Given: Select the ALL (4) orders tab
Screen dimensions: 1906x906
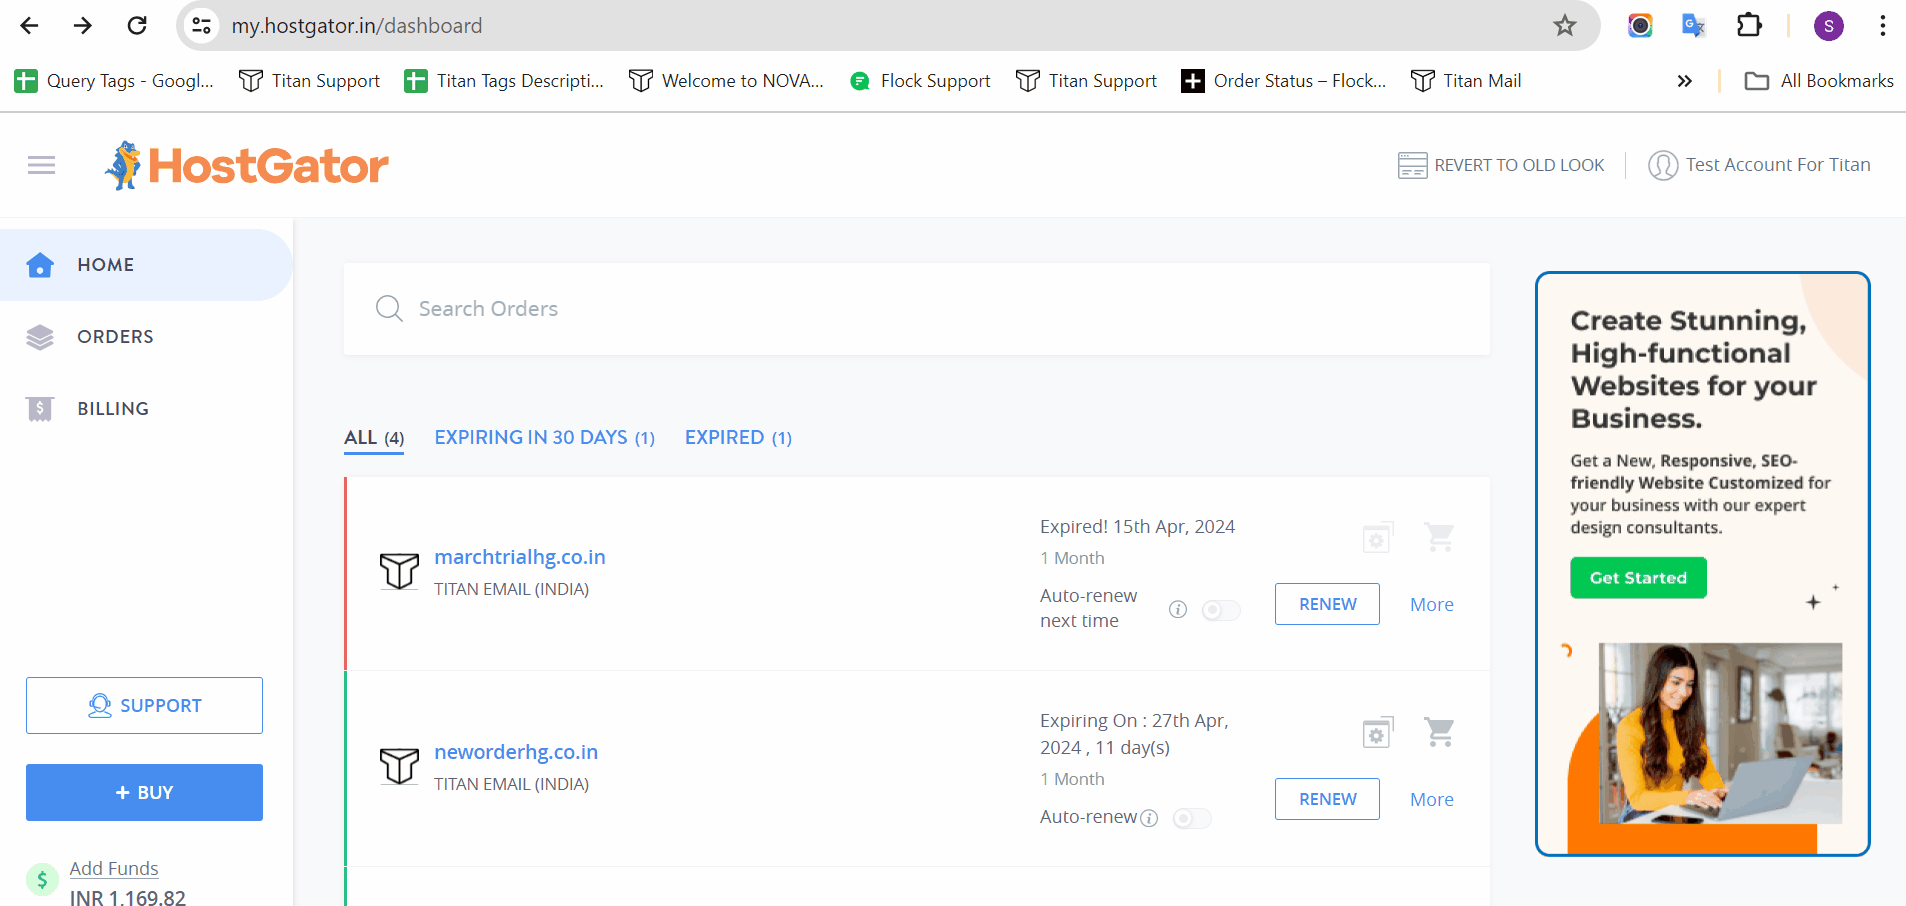Looking at the screenshot, I should 374,438.
